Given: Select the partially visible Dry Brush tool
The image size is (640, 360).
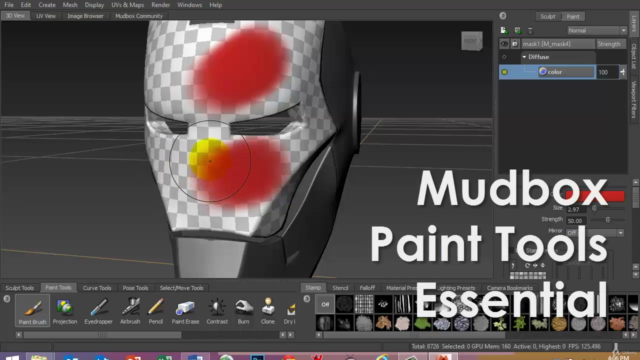Looking at the screenshot, I should pos(290,311).
